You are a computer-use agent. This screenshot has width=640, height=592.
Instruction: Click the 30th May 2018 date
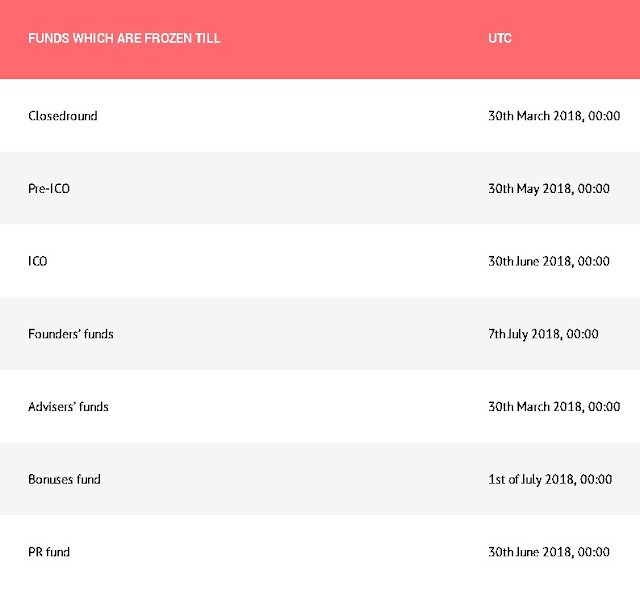(x=548, y=189)
